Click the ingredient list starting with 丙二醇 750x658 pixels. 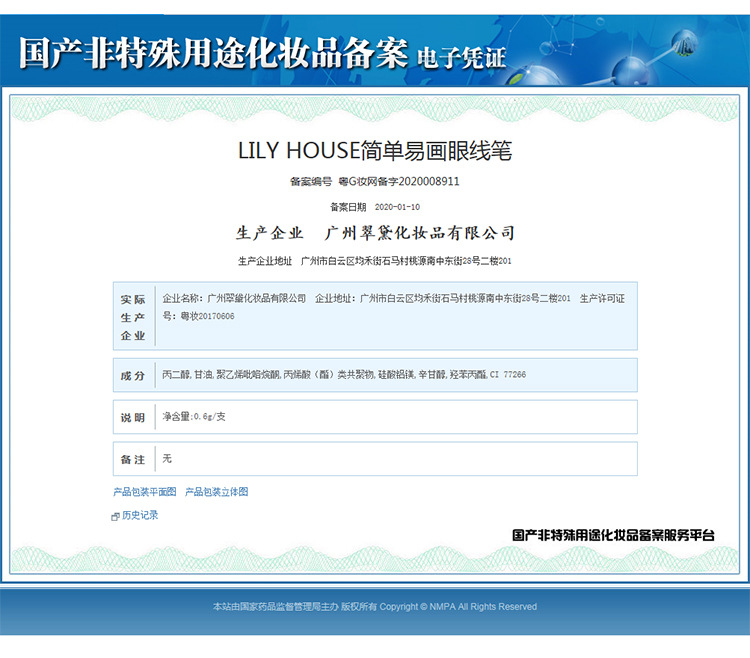point(344,374)
